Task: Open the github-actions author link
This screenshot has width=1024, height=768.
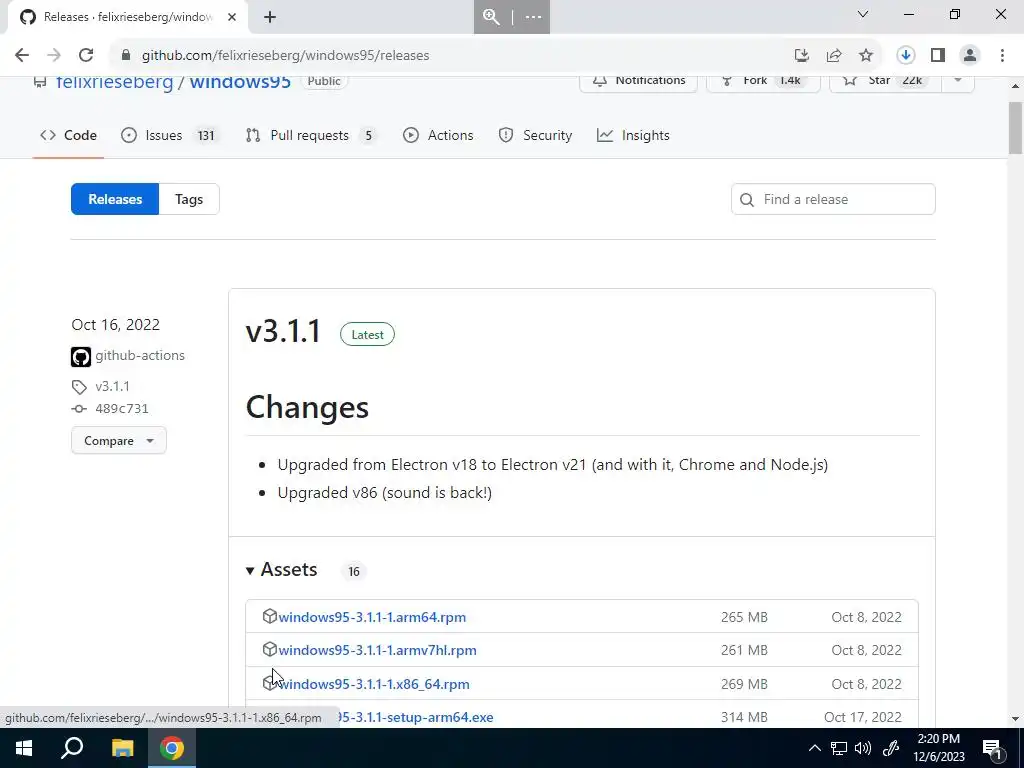Action: (x=140, y=355)
